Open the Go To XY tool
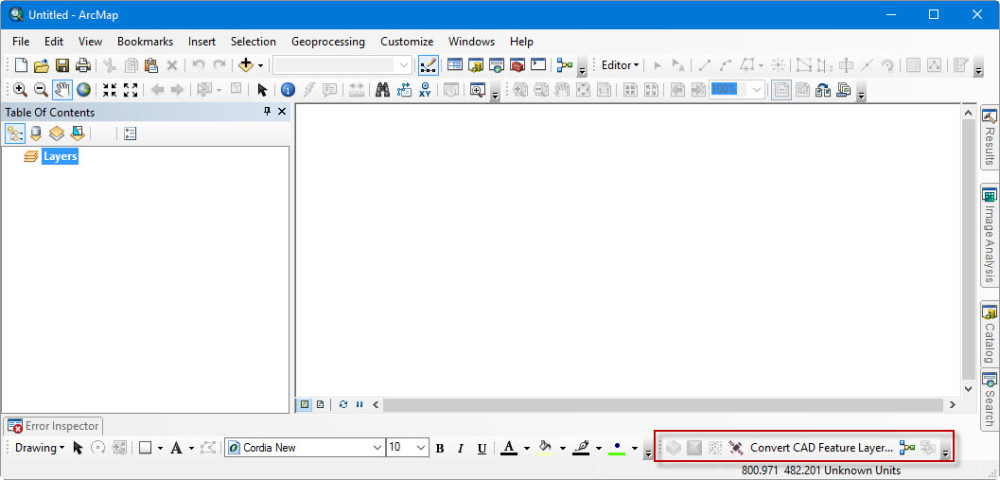 (x=425, y=90)
